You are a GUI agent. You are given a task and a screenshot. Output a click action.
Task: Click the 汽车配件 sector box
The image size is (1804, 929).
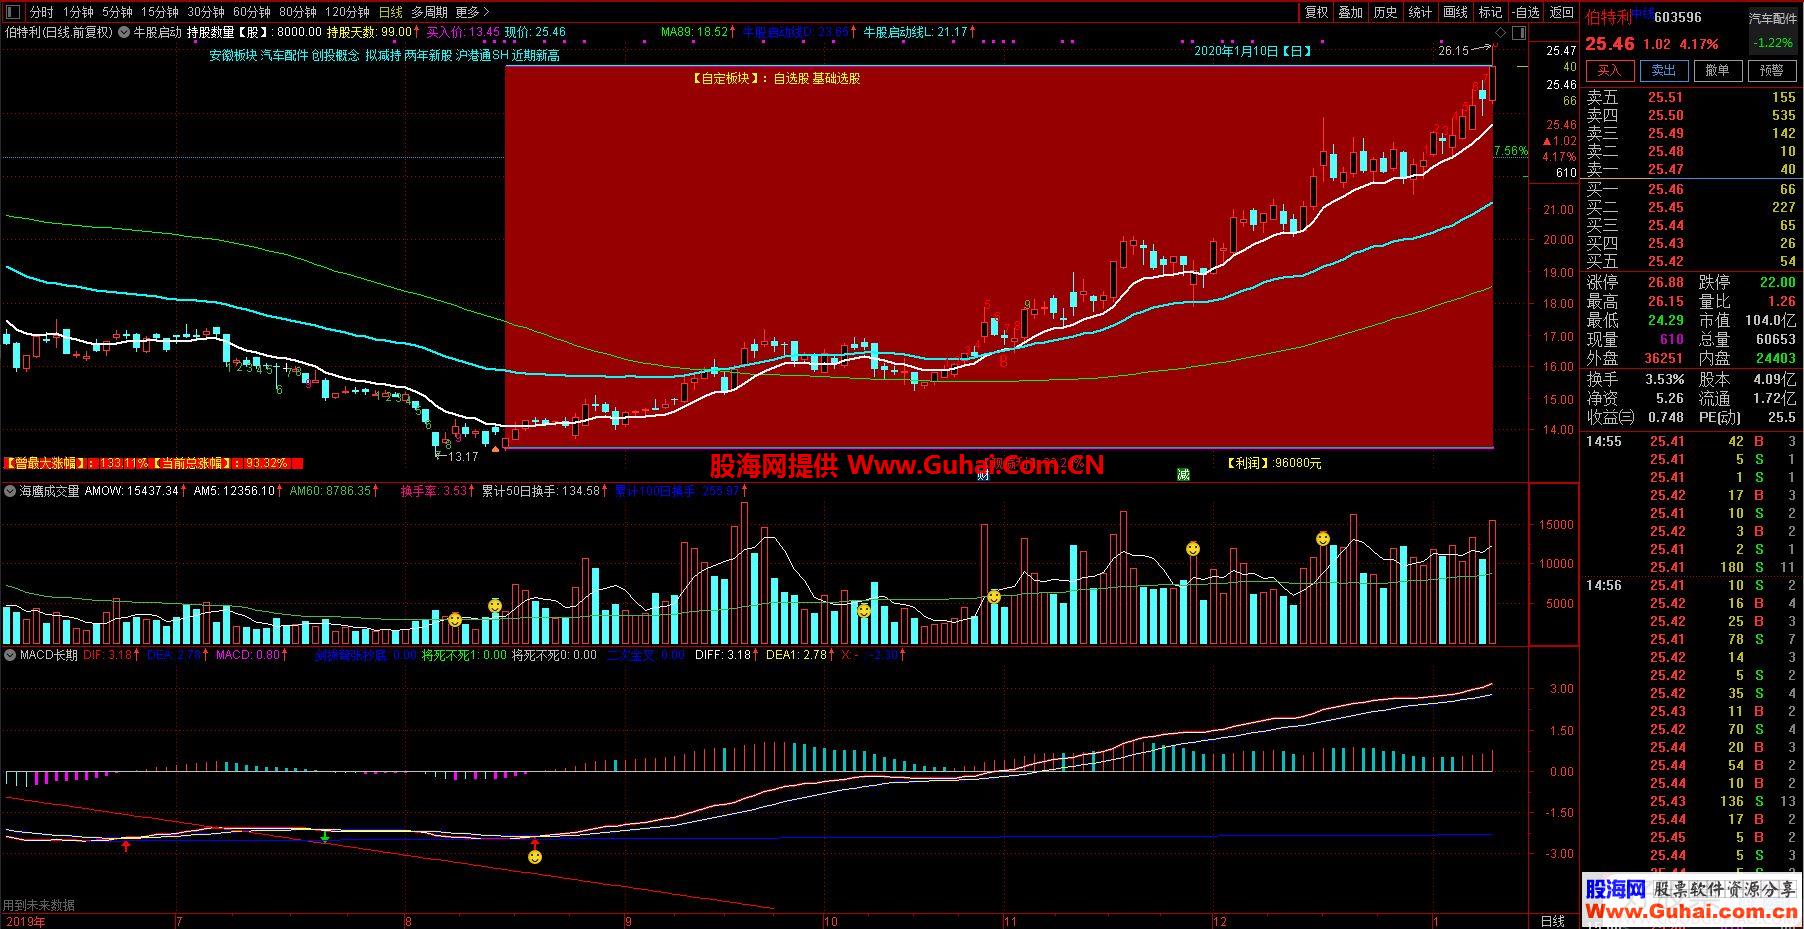pos(1772,18)
